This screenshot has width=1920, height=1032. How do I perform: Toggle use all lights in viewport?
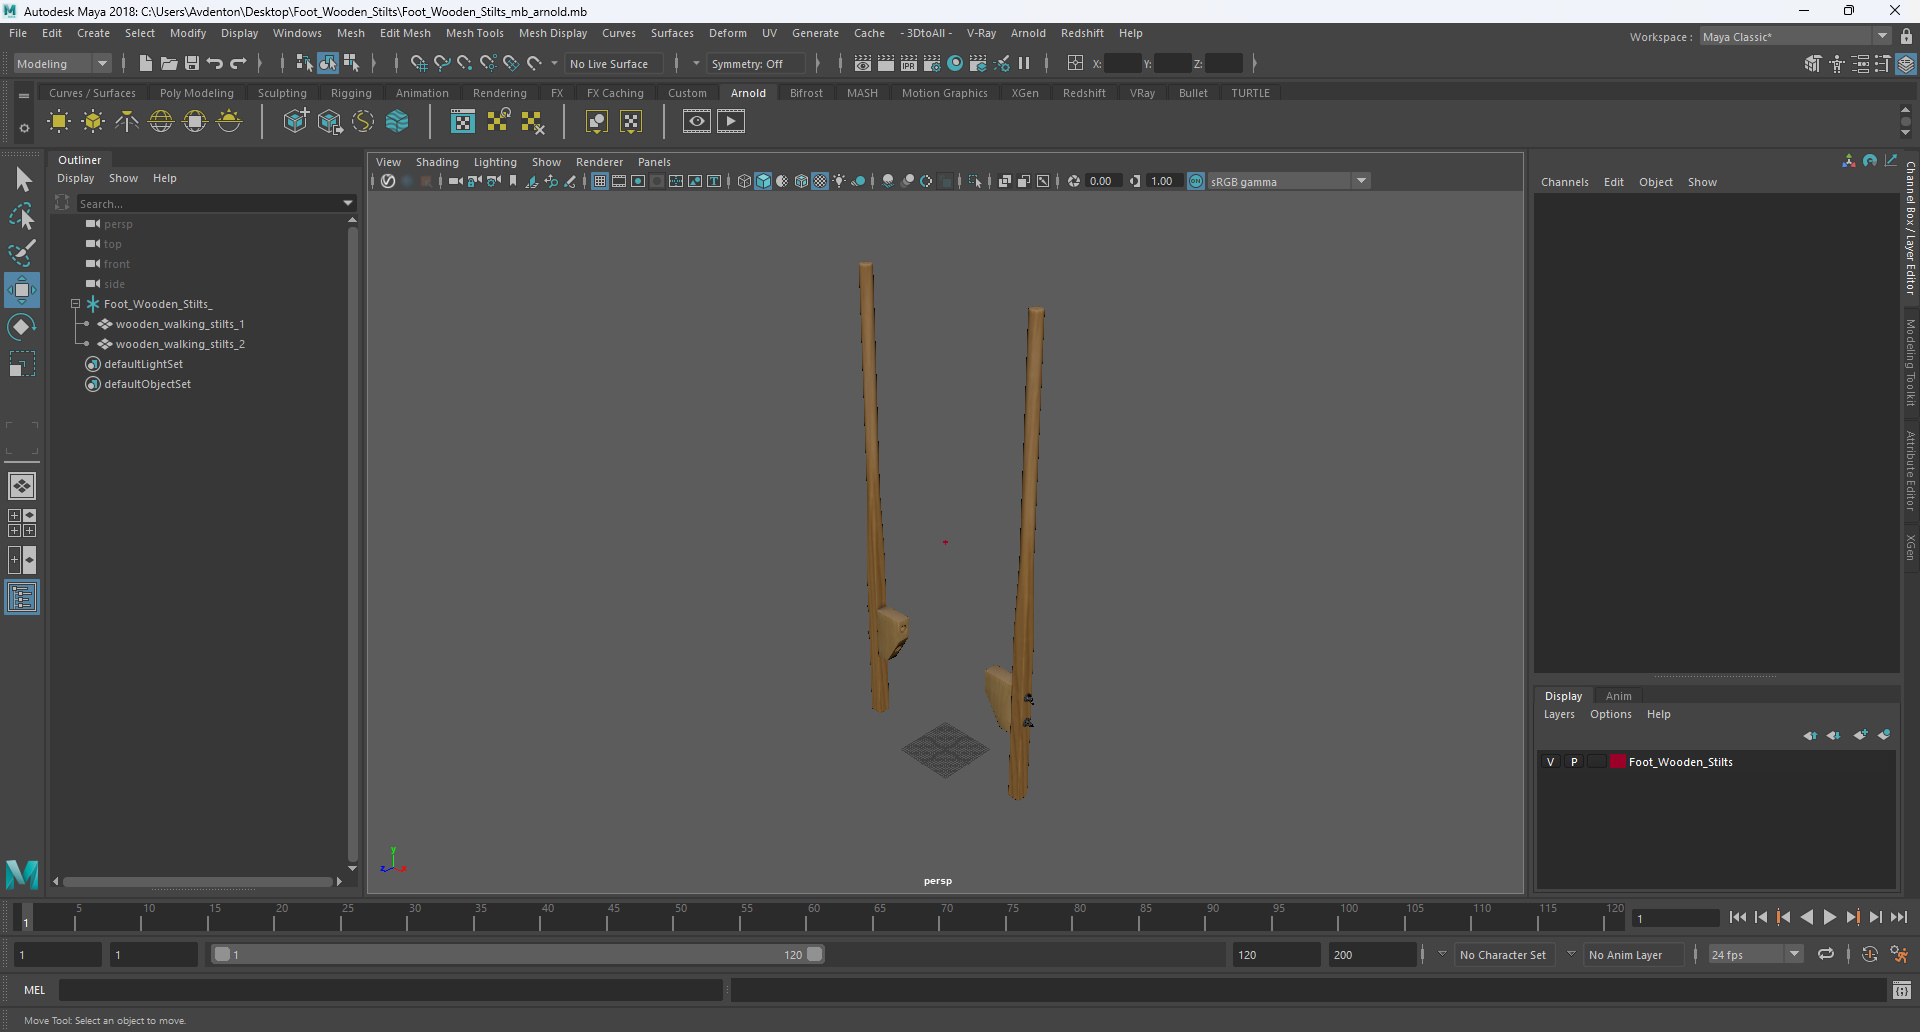coord(839,181)
